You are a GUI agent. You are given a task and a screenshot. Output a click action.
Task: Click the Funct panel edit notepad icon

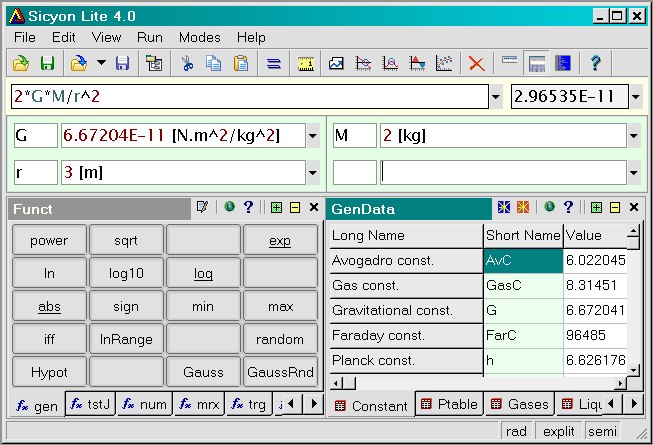pos(202,207)
